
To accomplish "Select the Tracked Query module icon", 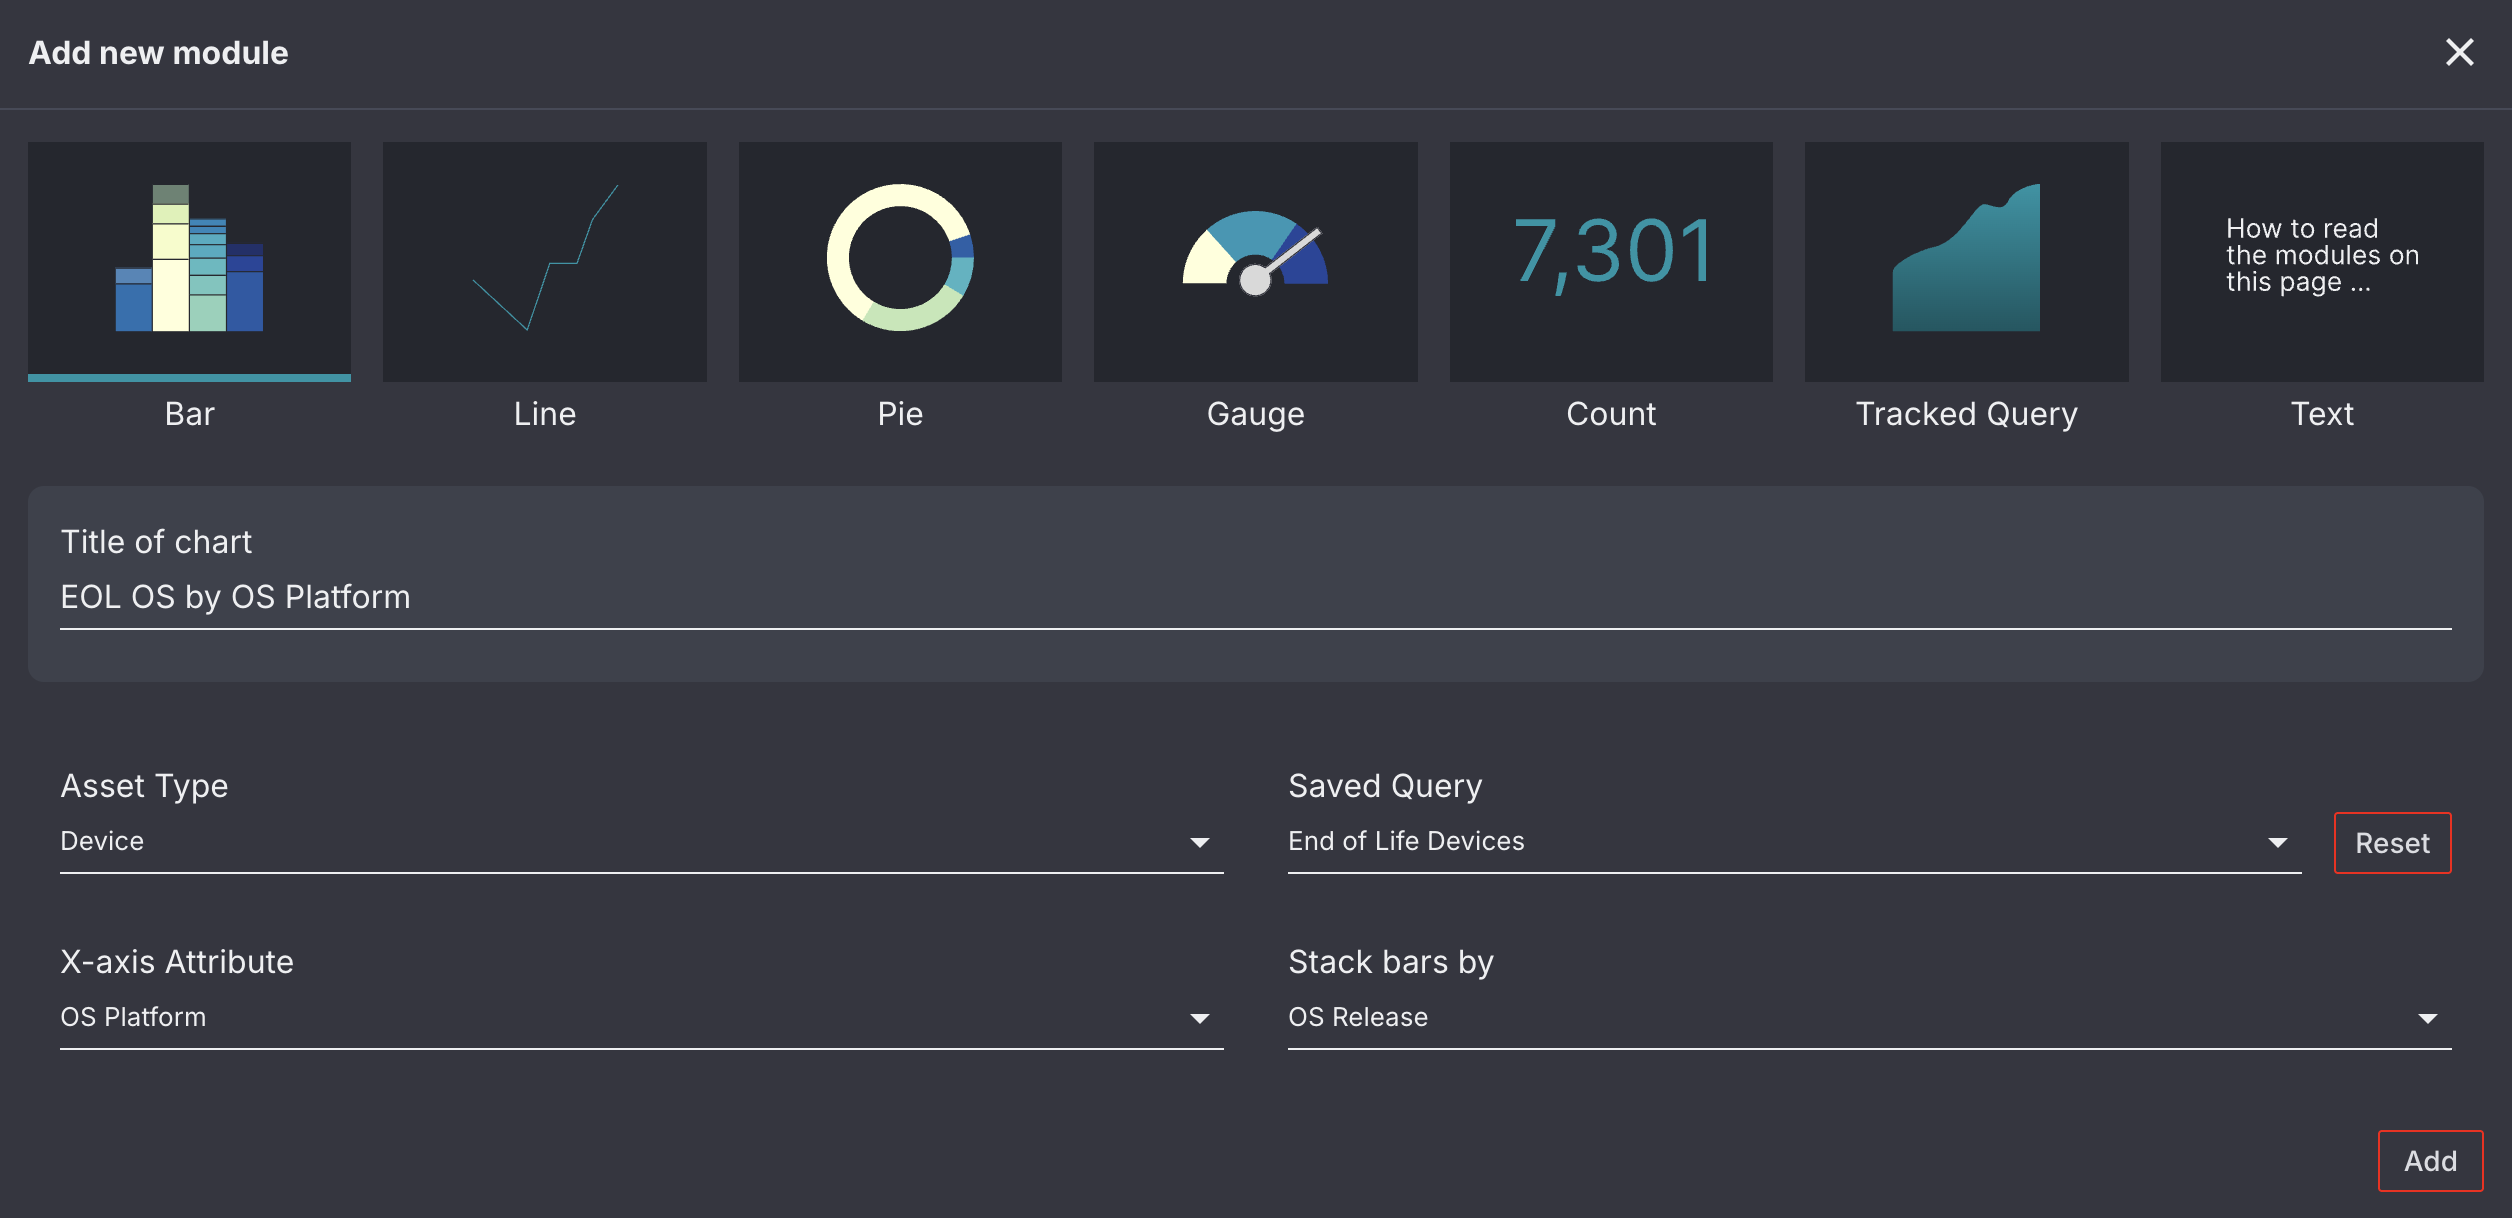I will 1966,260.
